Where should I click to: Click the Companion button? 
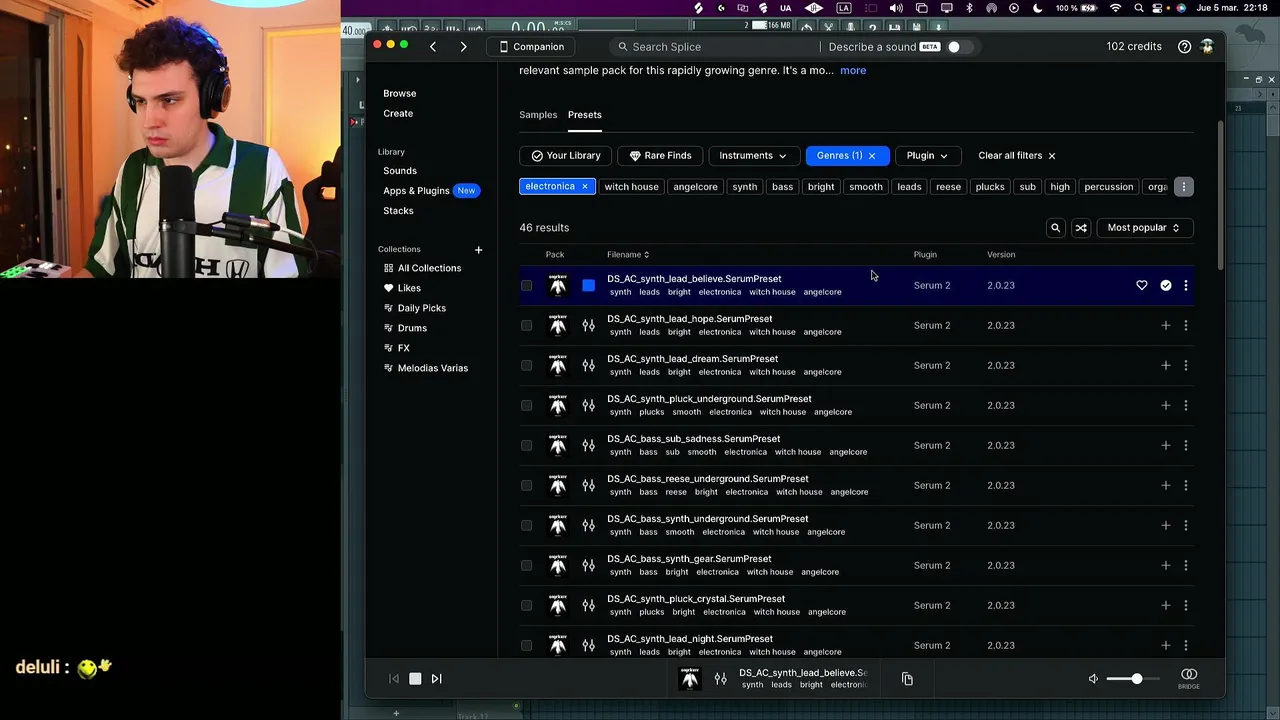click(x=532, y=47)
